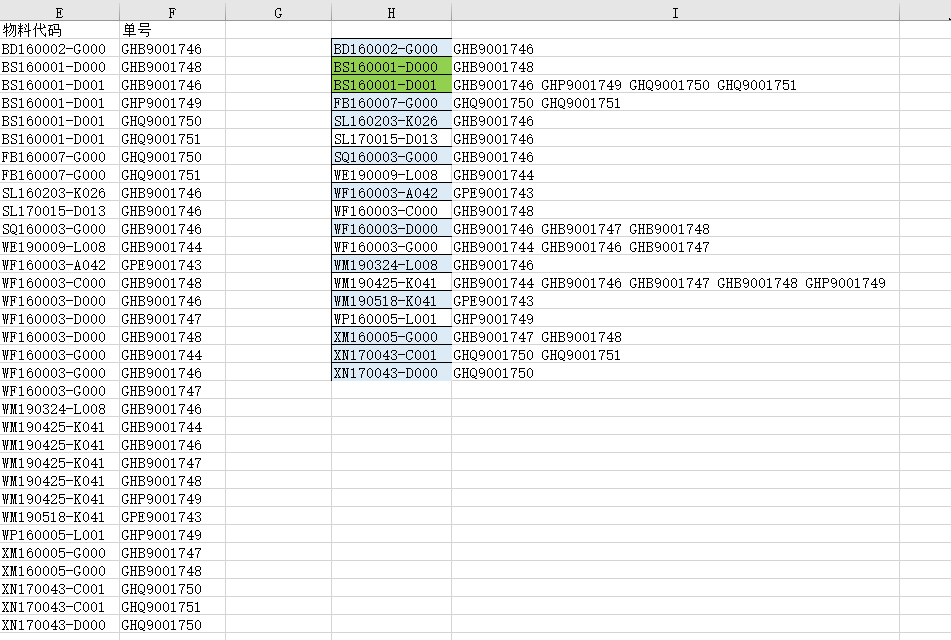Click the 单号 header cell
Screen dimensions: 951x640
point(172,30)
